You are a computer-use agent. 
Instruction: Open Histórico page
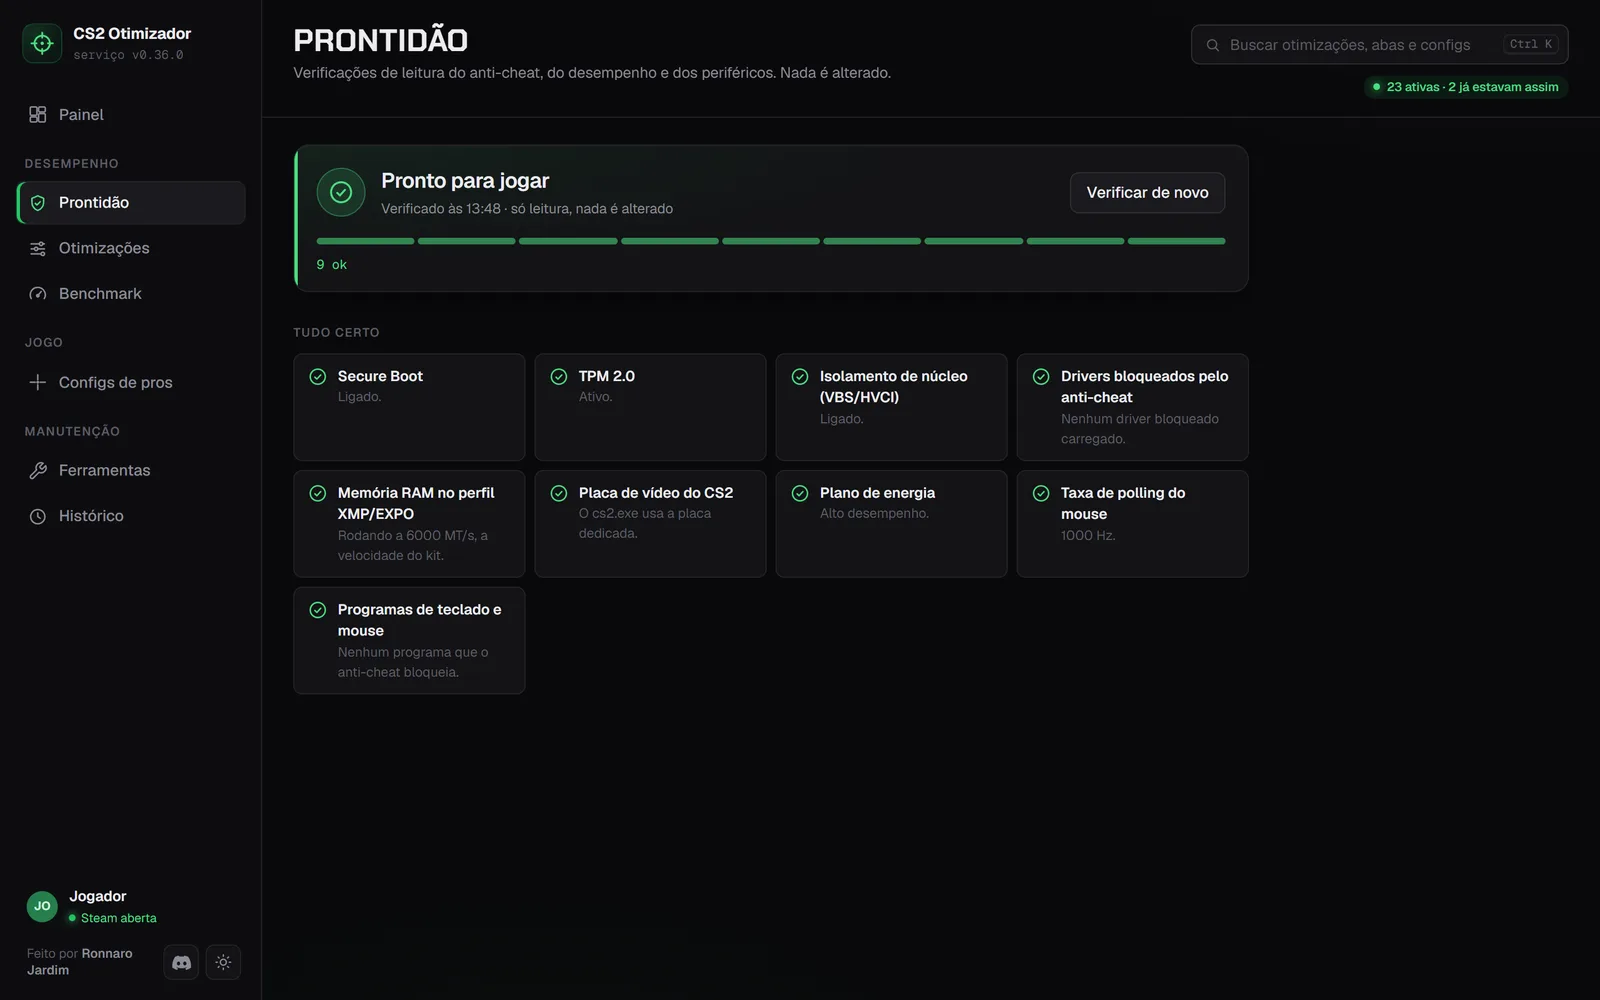point(131,516)
